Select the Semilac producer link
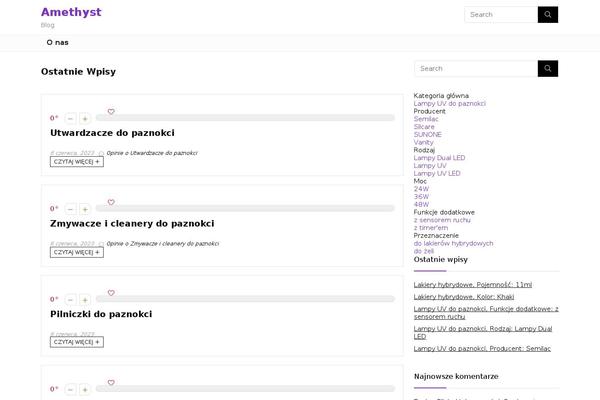 click(x=426, y=119)
